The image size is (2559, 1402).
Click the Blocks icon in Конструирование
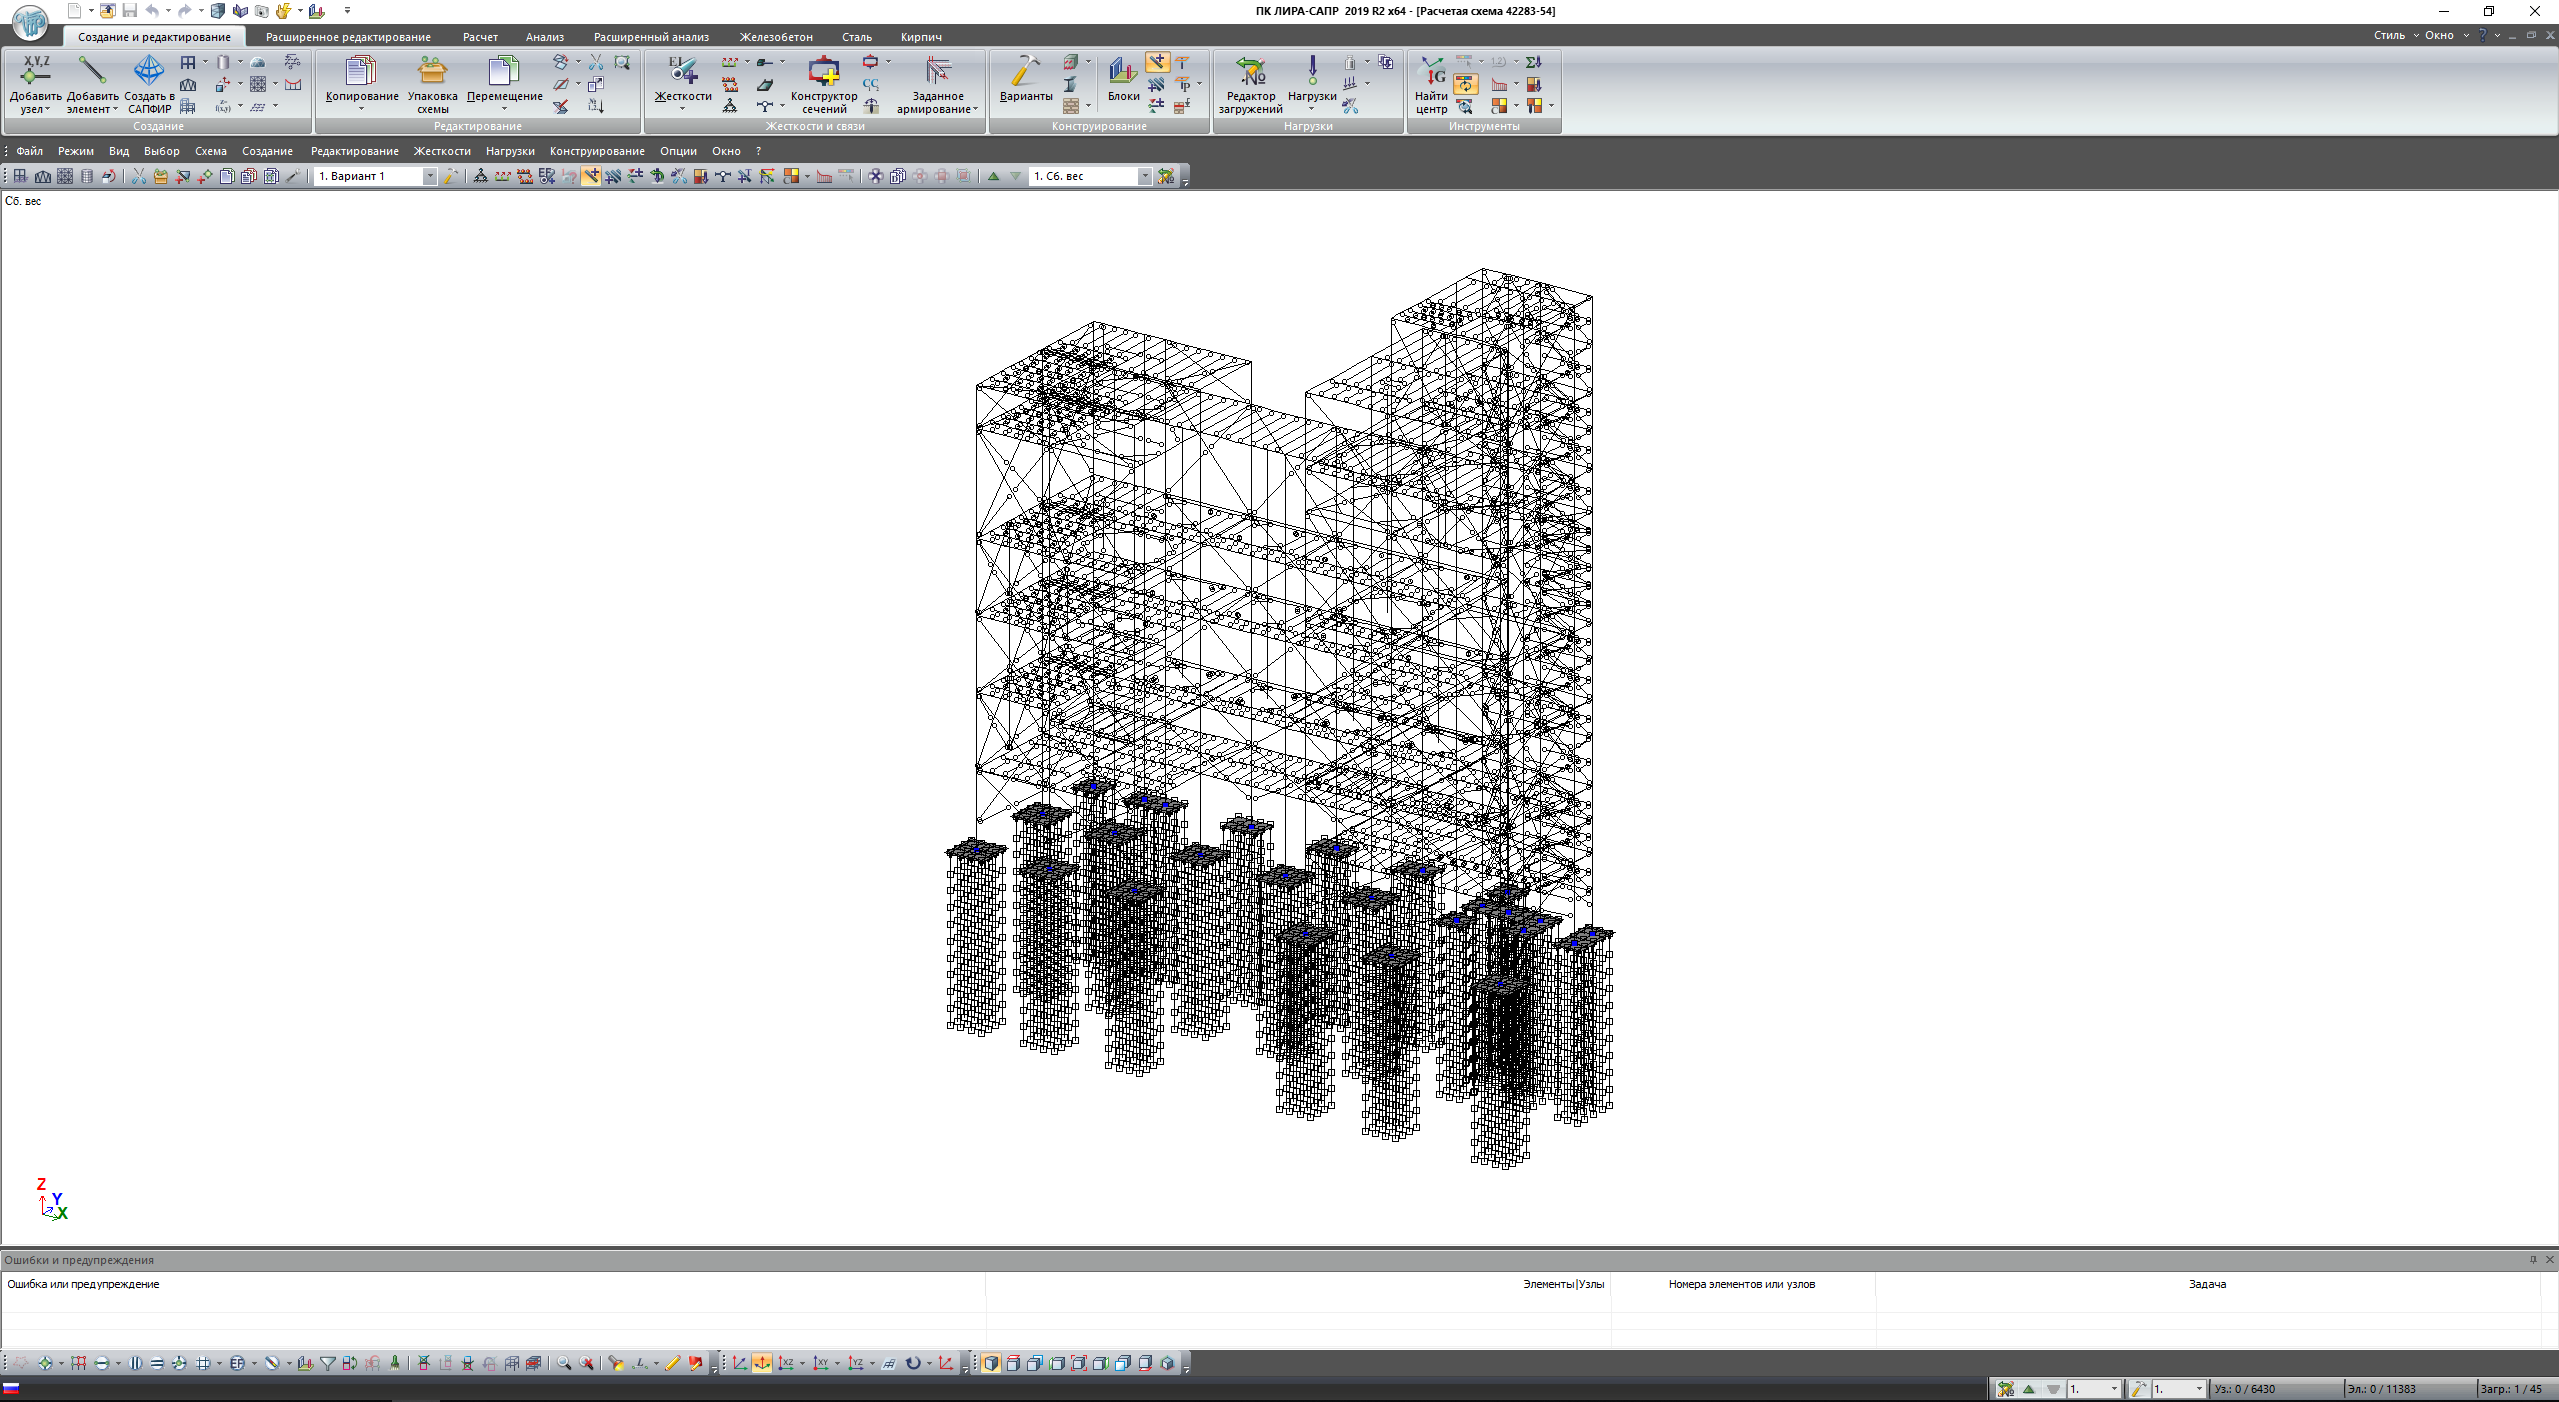click(1123, 72)
